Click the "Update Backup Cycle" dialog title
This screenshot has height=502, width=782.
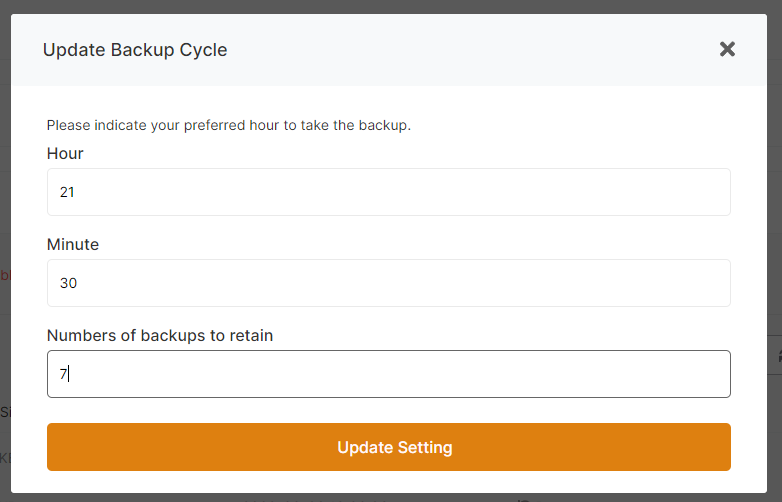(x=135, y=49)
